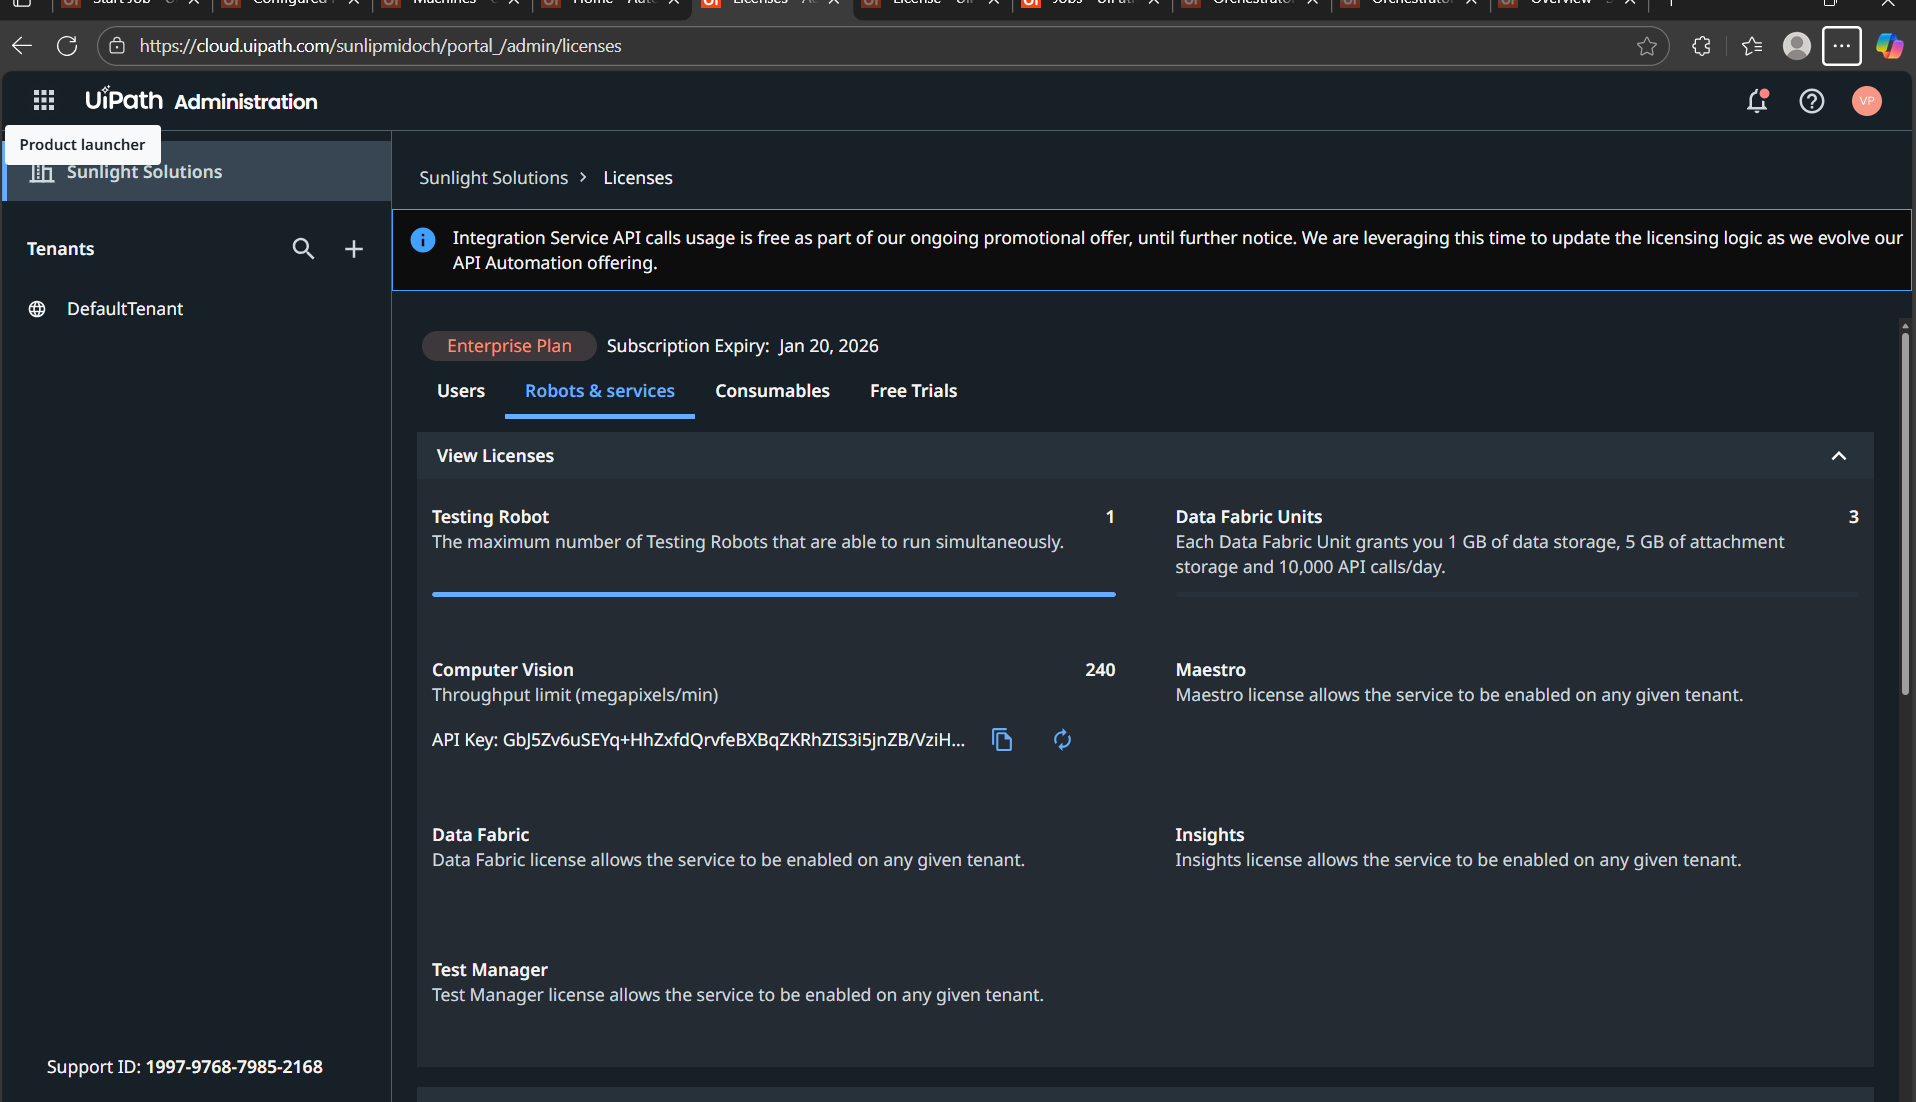The width and height of the screenshot is (1916, 1102).
Task: Click the Test Manager license title
Action: pyautogui.click(x=489, y=970)
